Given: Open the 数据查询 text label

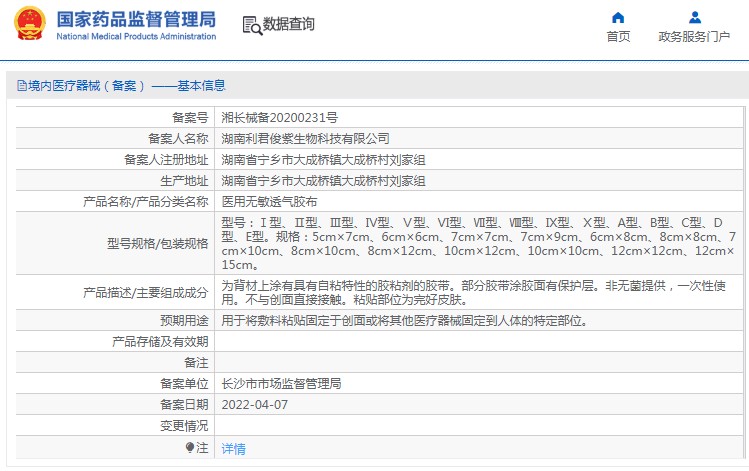Looking at the screenshot, I should click(x=289, y=24).
